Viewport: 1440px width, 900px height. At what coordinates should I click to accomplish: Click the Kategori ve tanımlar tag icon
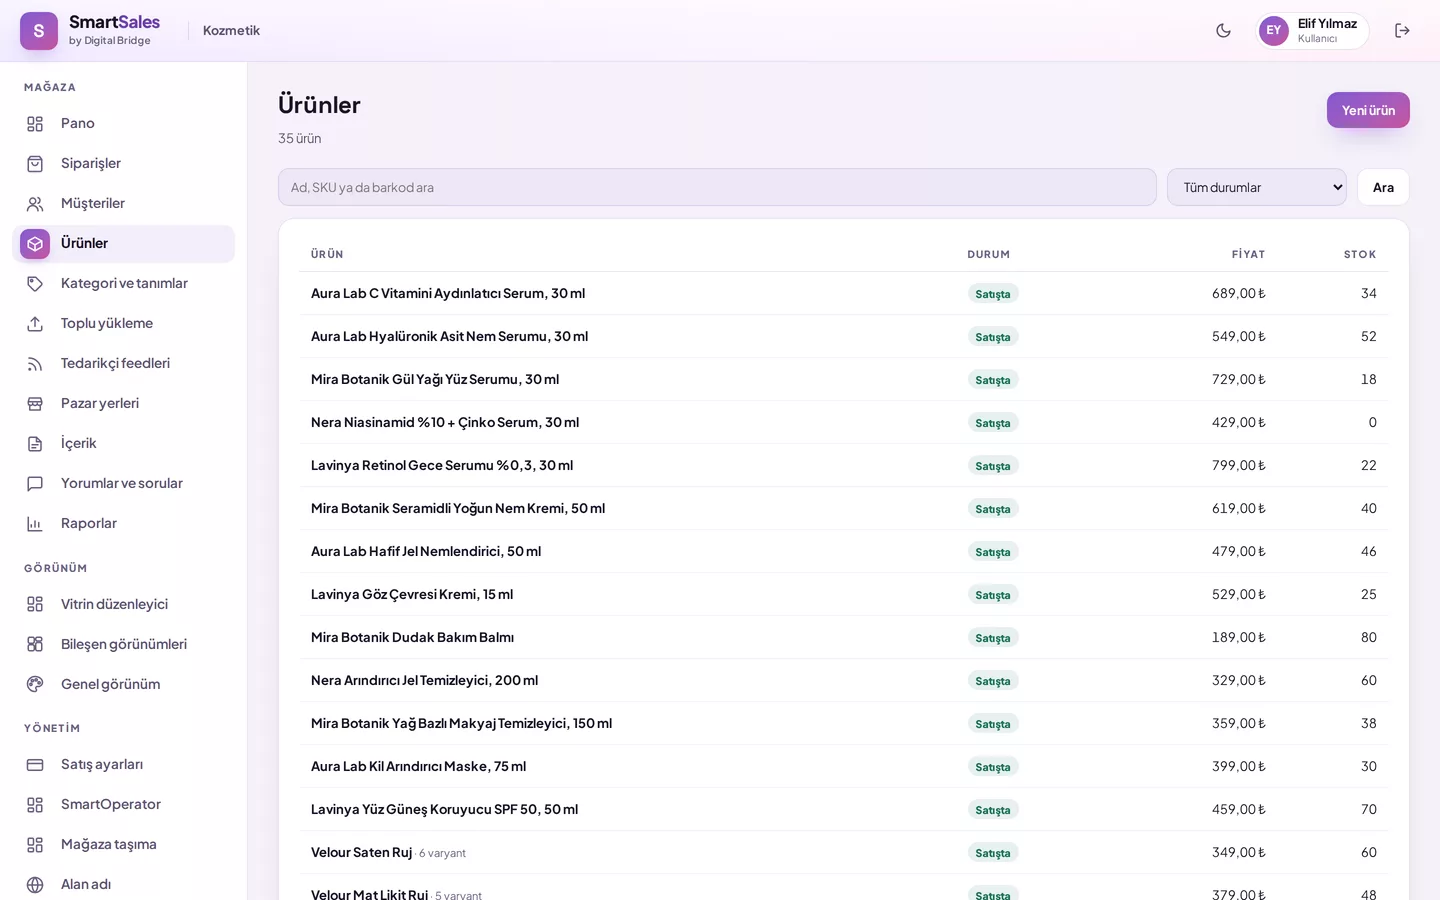[35, 284]
